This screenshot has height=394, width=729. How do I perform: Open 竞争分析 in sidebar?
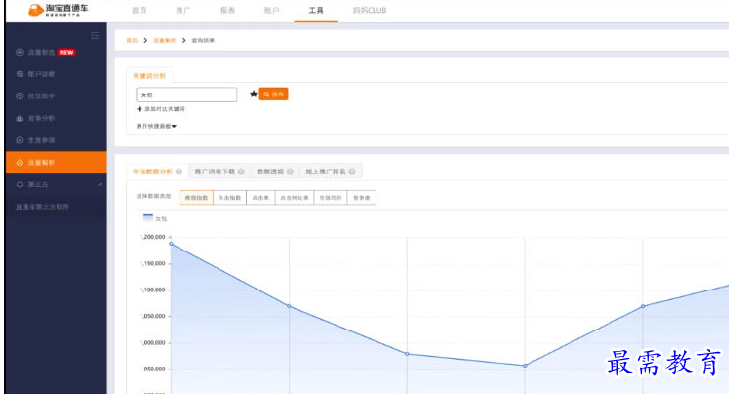(41, 119)
